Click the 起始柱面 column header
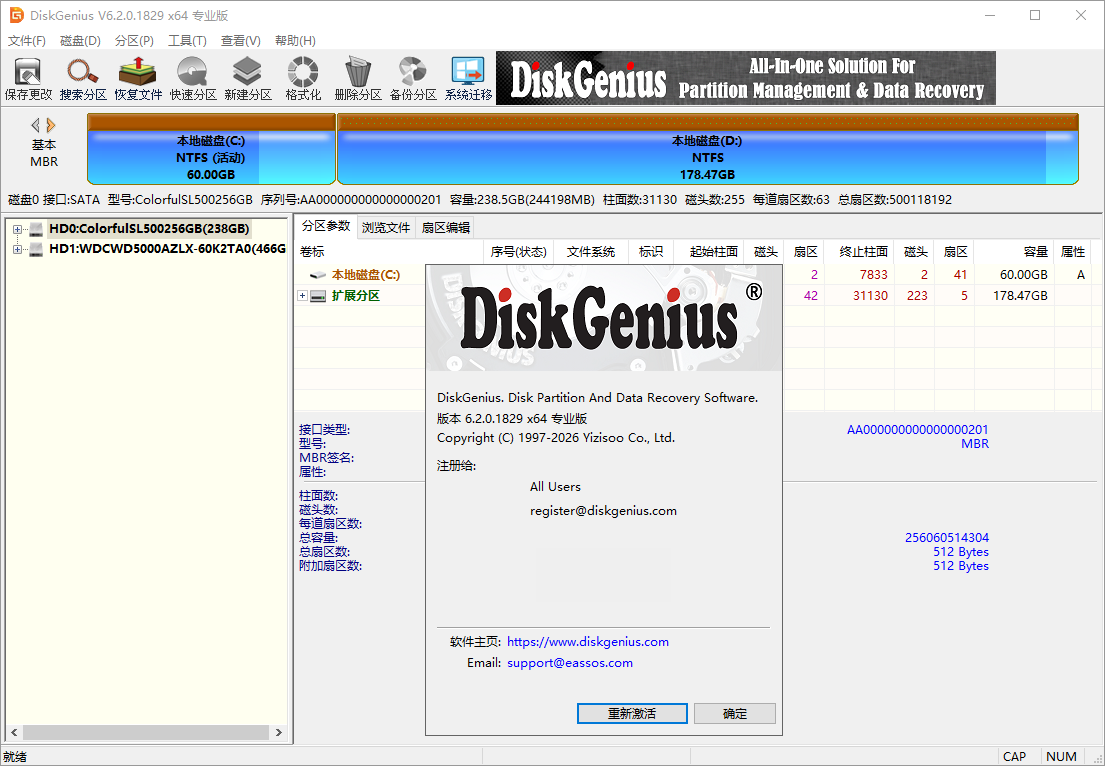Viewport: 1105px width, 766px height. coord(708,252)
